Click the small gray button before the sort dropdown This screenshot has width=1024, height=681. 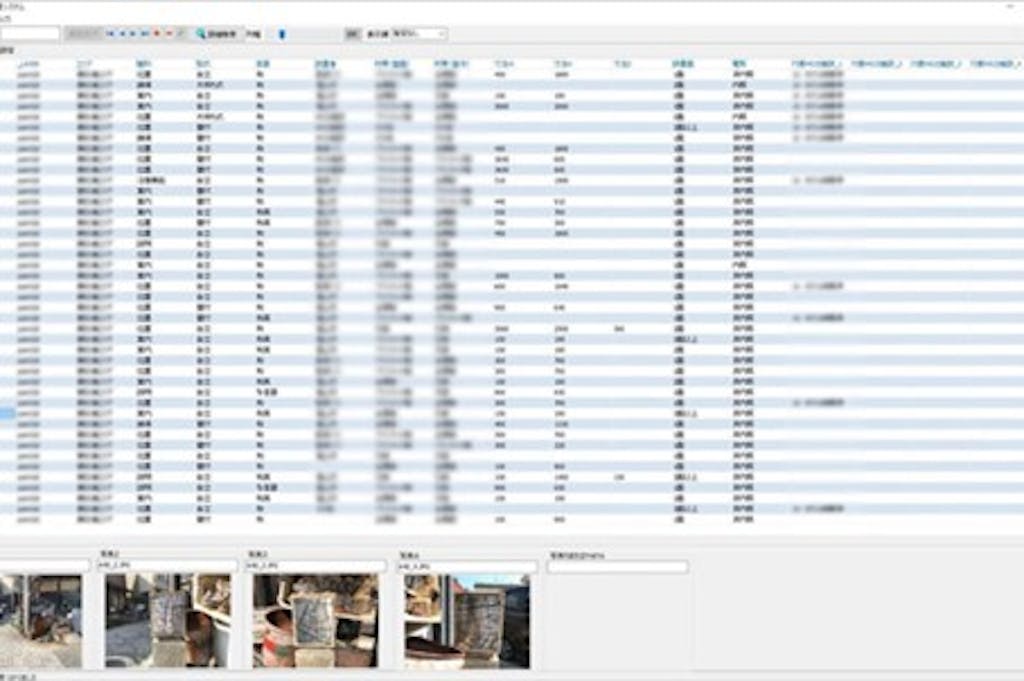click(352, 34)
